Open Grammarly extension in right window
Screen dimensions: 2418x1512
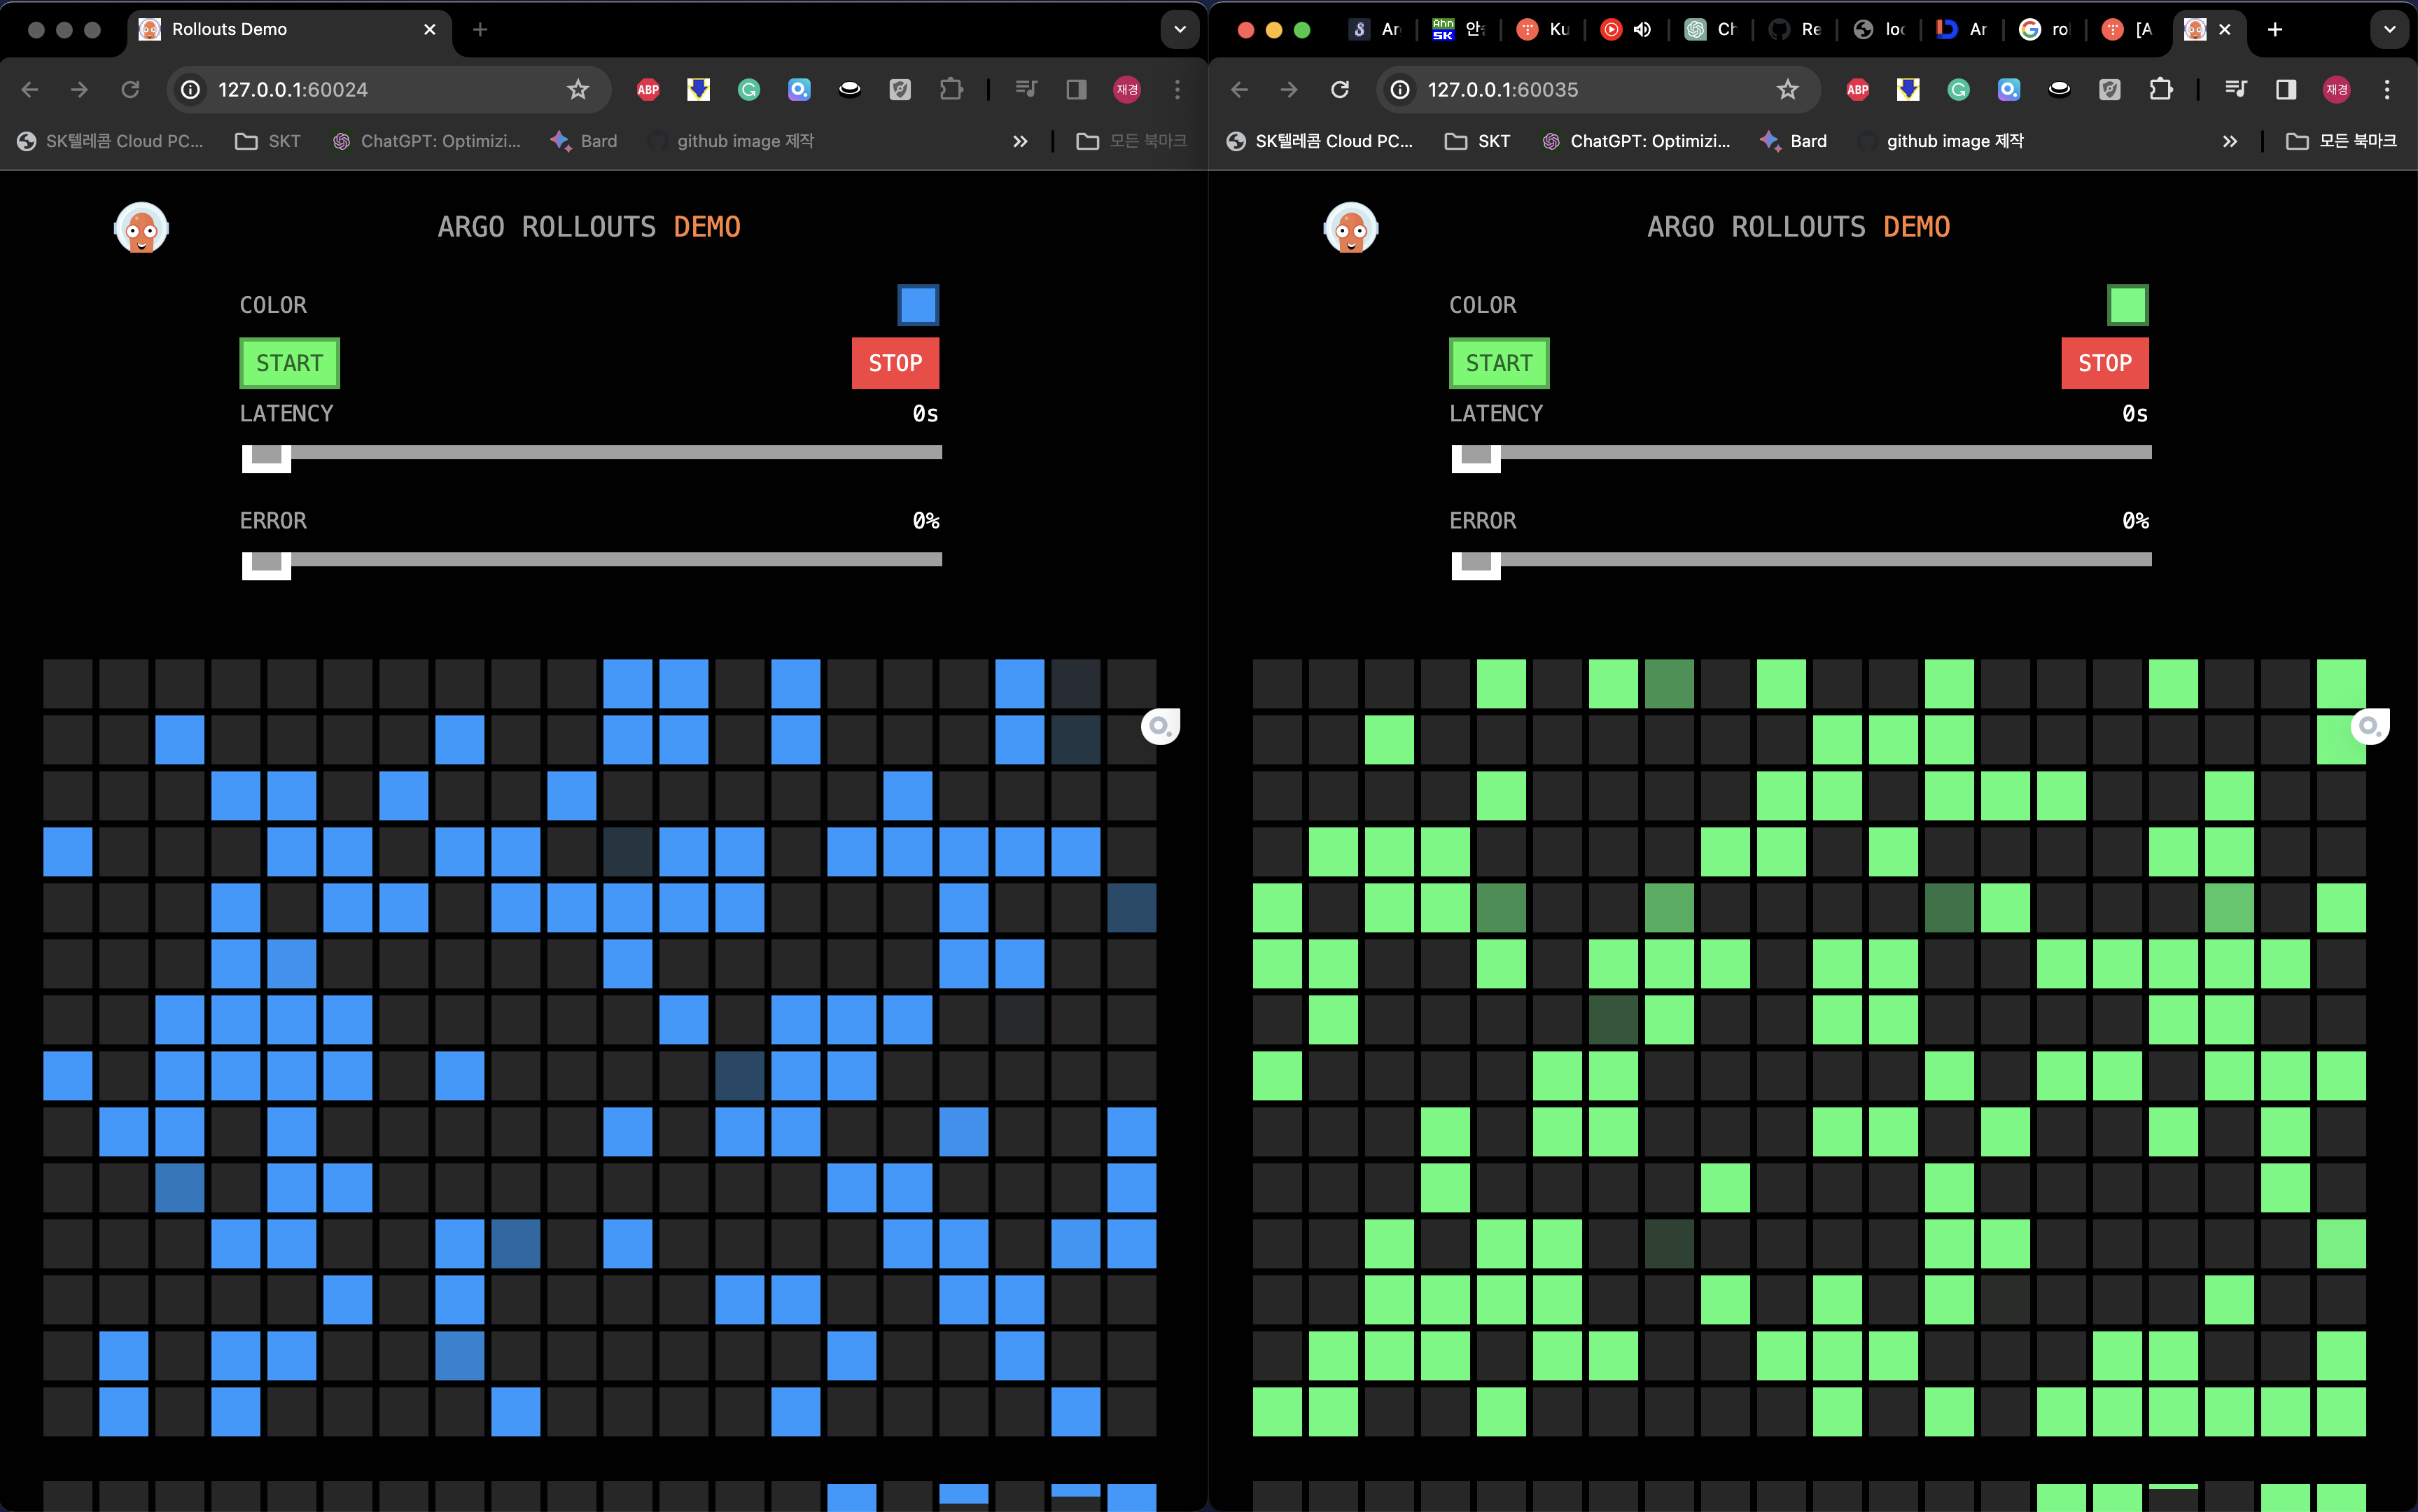pos(1959,90)
